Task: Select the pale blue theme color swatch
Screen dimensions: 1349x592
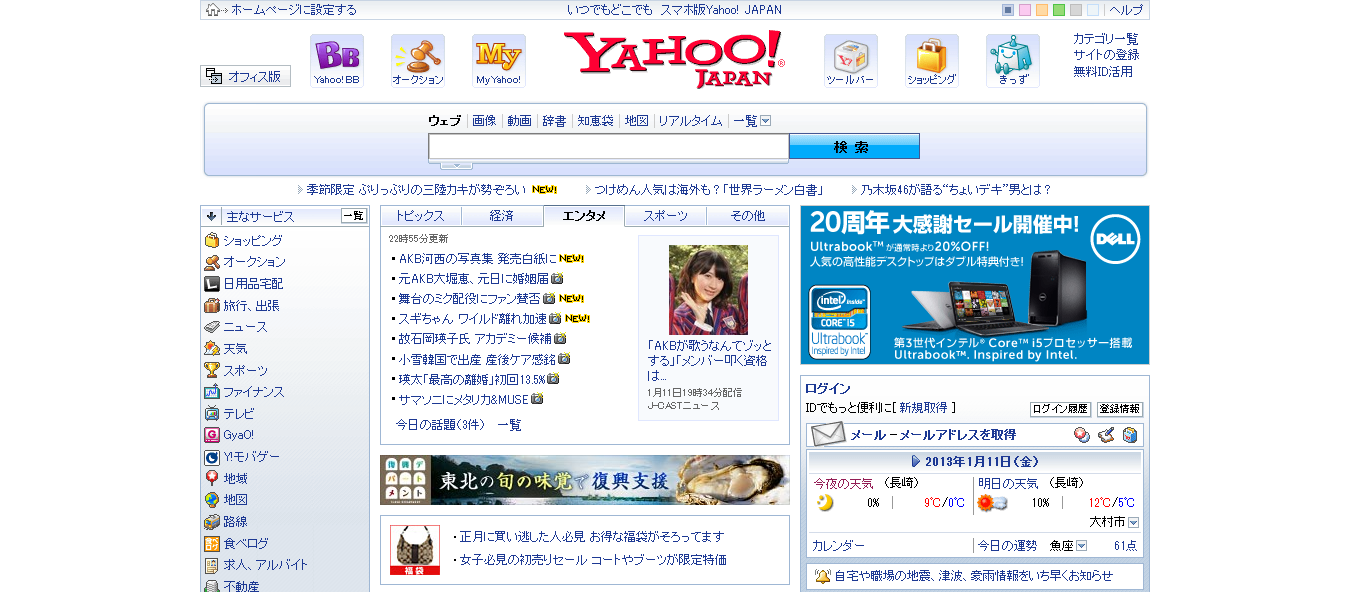Action: (1093, 10)
